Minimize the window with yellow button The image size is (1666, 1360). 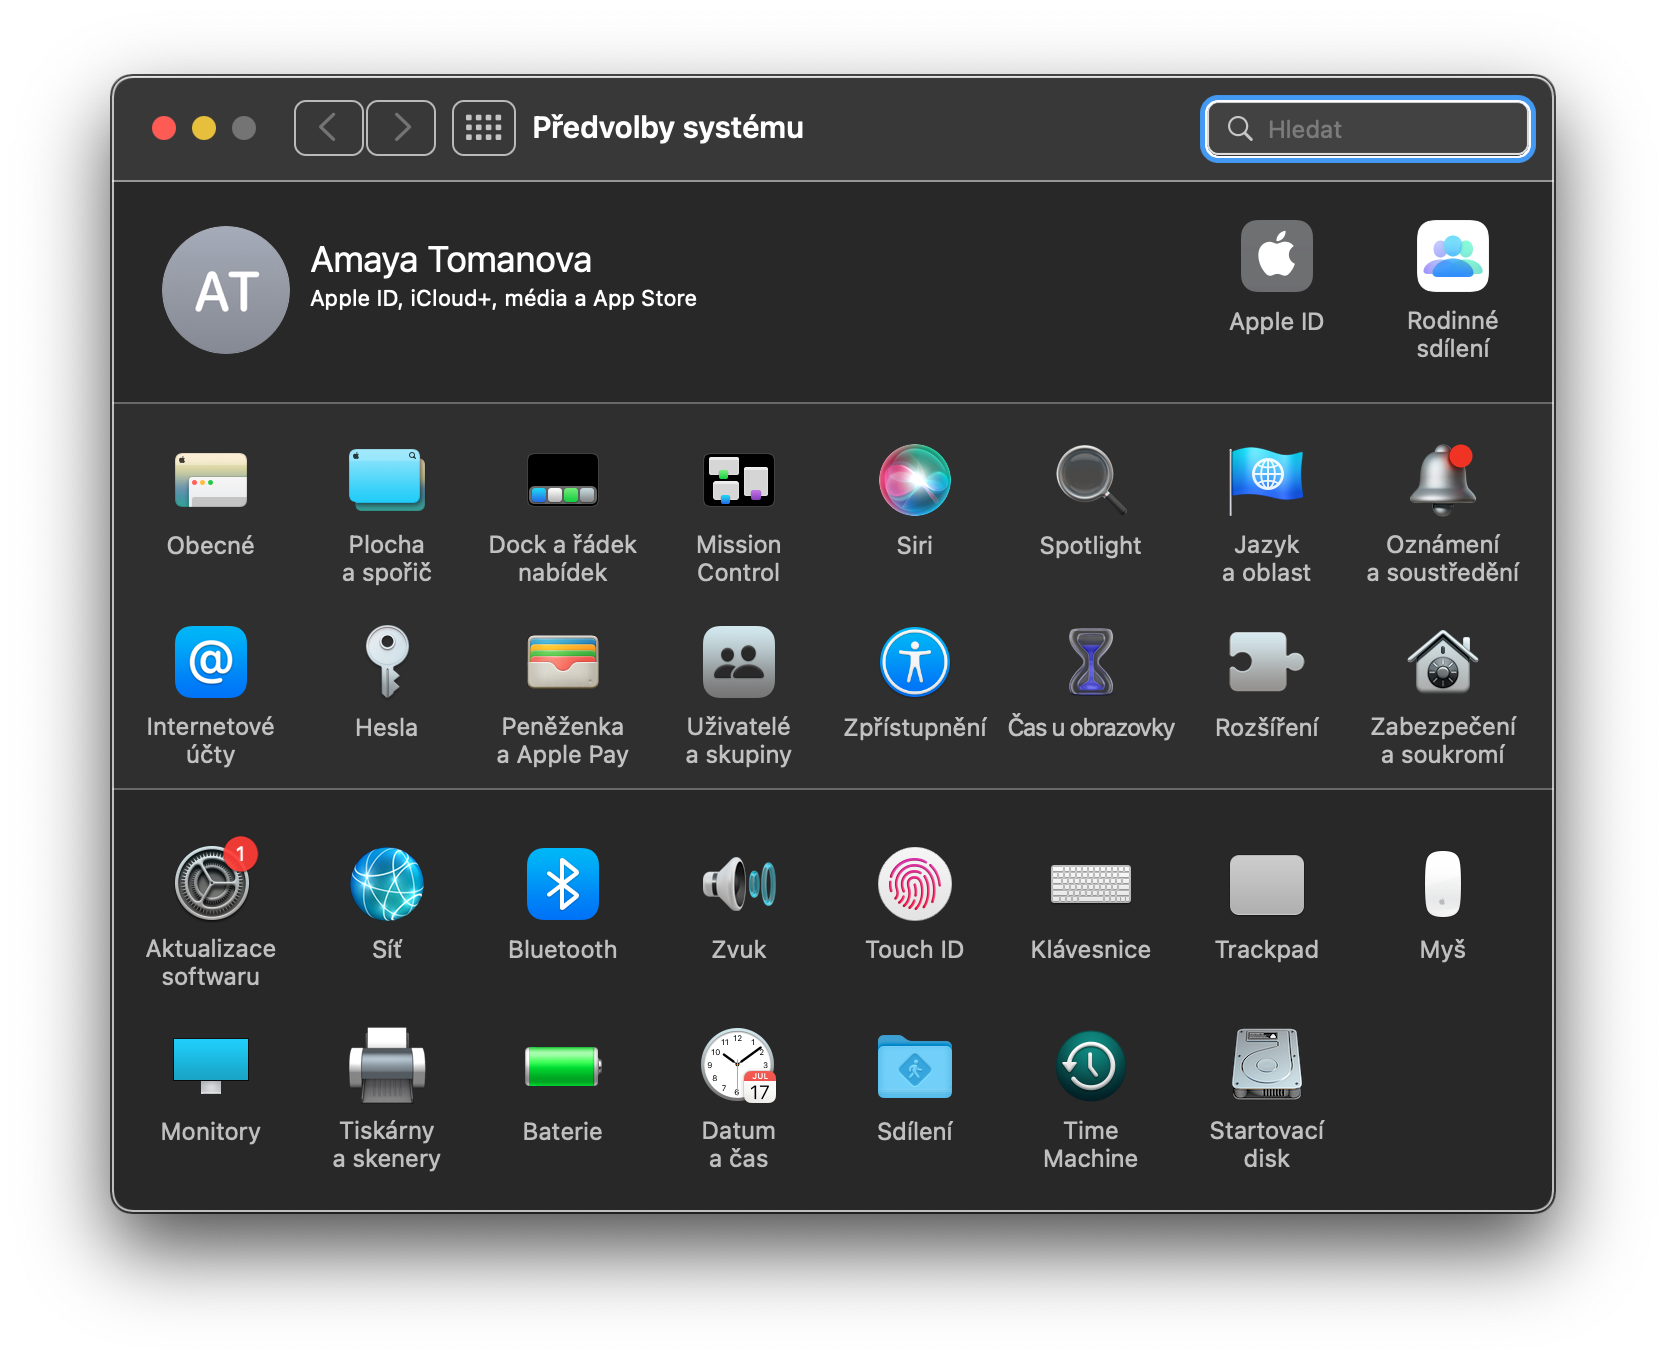204,128
